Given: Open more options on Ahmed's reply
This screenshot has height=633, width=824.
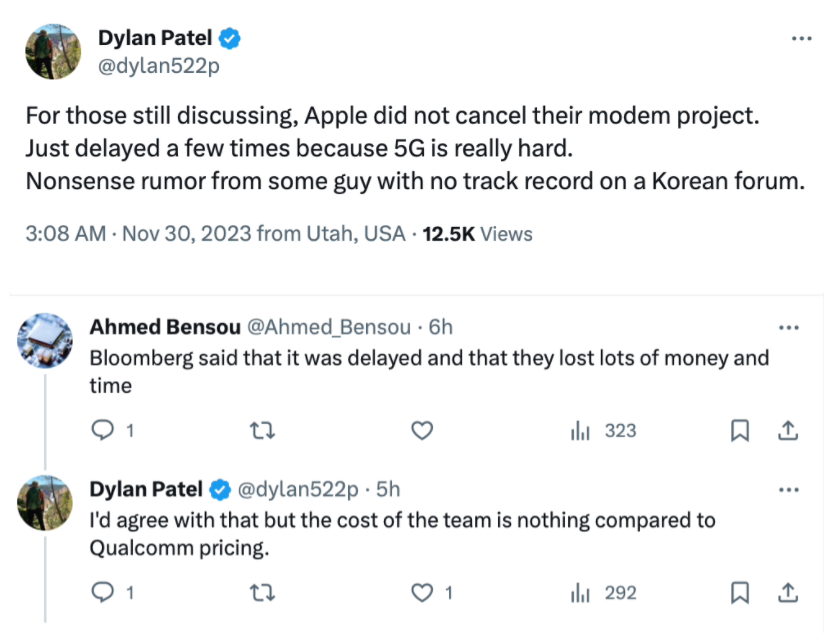Looking at the screenshot, I should coord(788,327).
